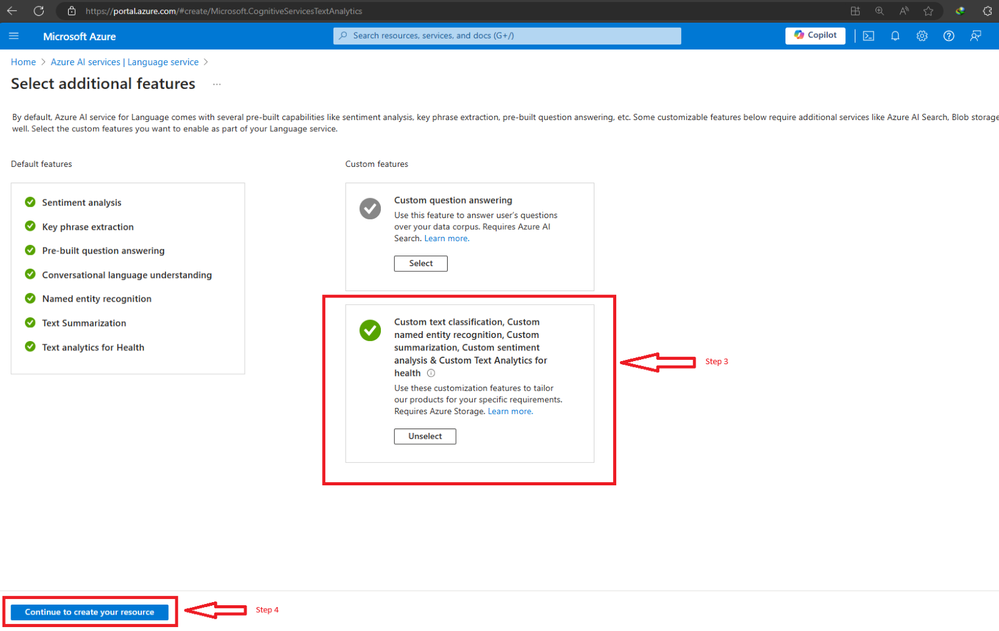
Task: Click the Named entity recognition label
Action: pos(97,299)
